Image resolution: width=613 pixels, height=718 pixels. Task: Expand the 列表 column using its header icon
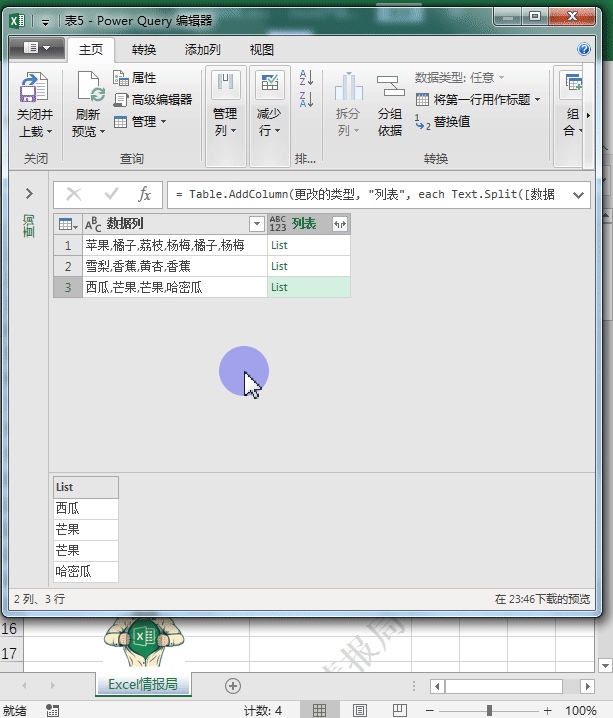(x=340, y=224)
